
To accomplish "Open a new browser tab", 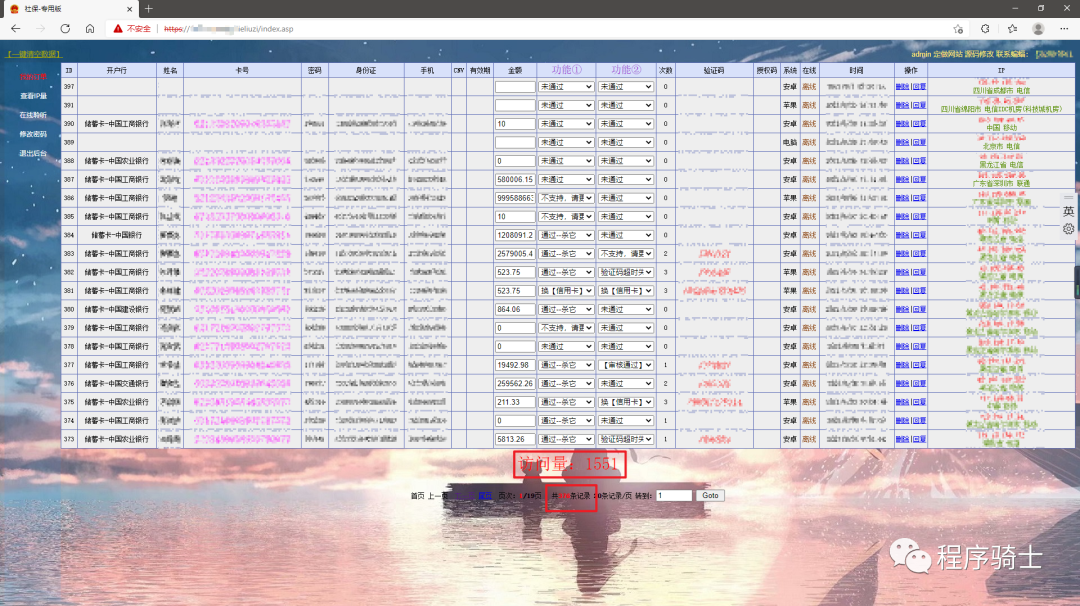I will click(x=149, y=9).
